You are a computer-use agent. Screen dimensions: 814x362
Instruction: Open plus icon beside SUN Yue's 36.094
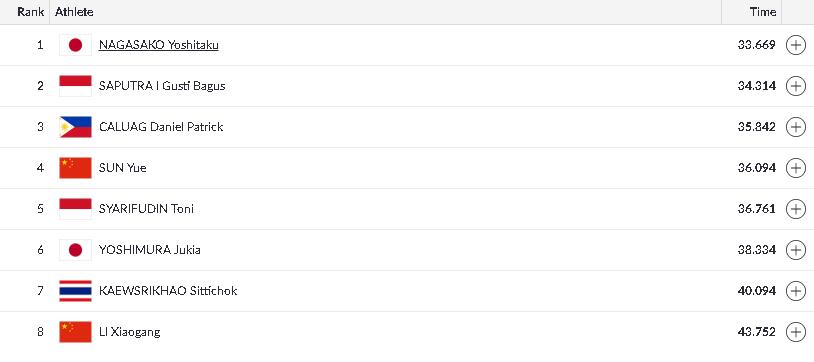tap(796, 168)
